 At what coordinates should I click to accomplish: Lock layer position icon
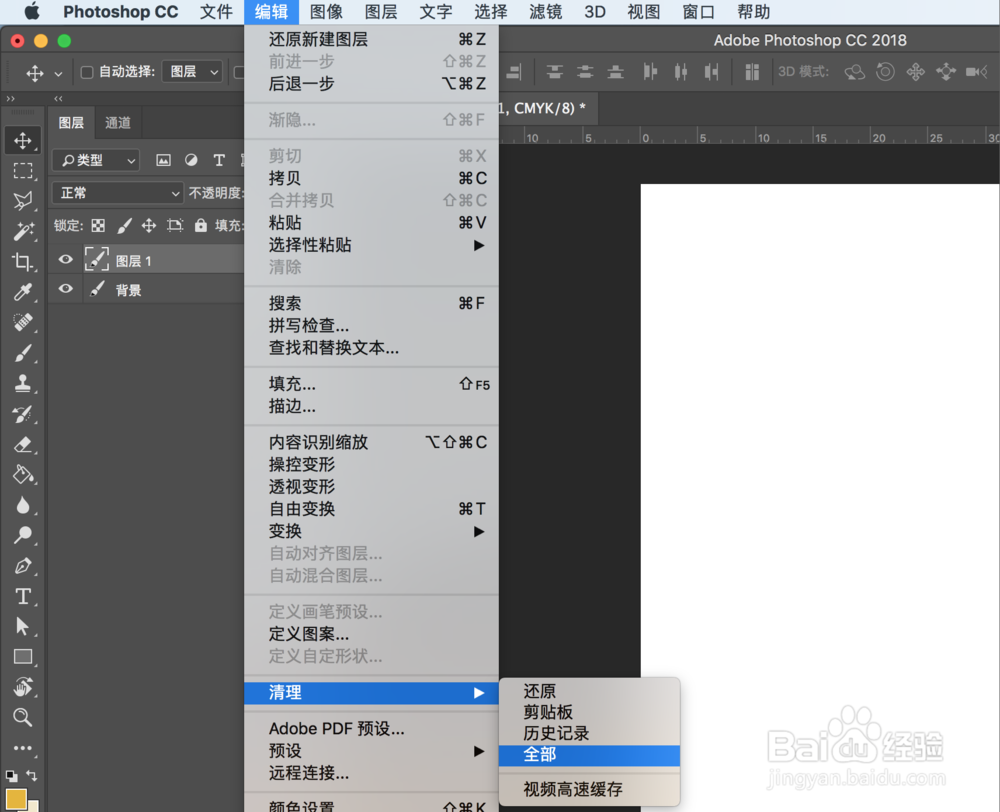click(149, 225)
